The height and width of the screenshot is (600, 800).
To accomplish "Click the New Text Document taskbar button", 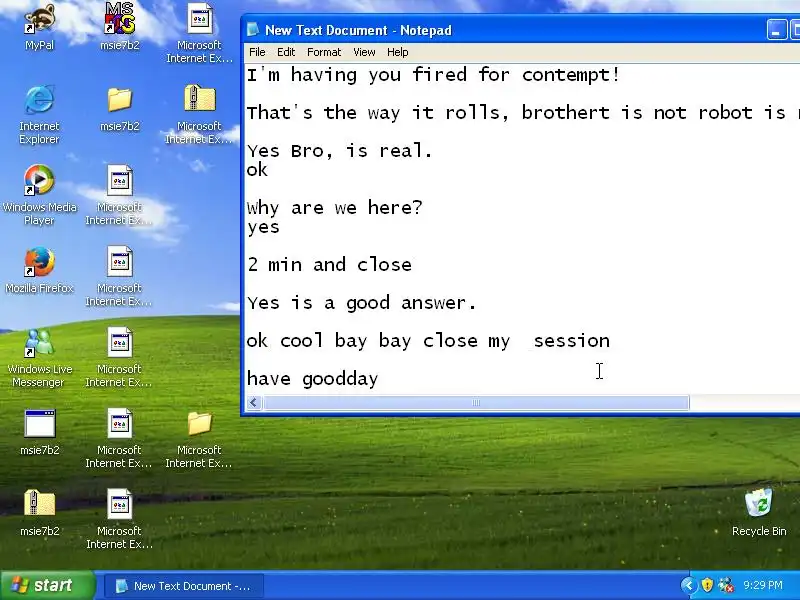I will (x=184, y=586).
